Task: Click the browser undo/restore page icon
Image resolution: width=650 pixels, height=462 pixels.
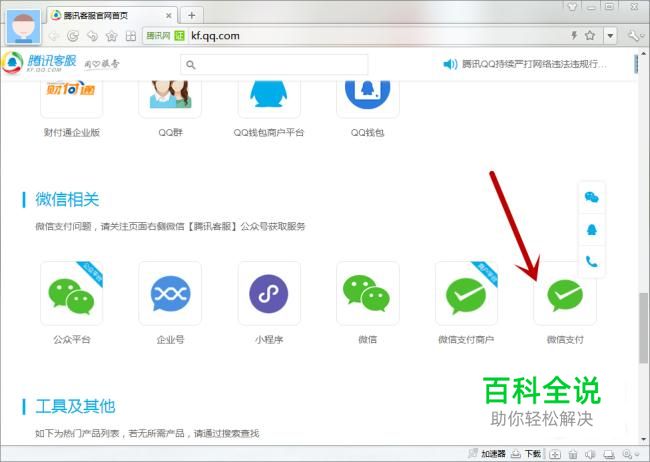Action: (x=92, y=36)
